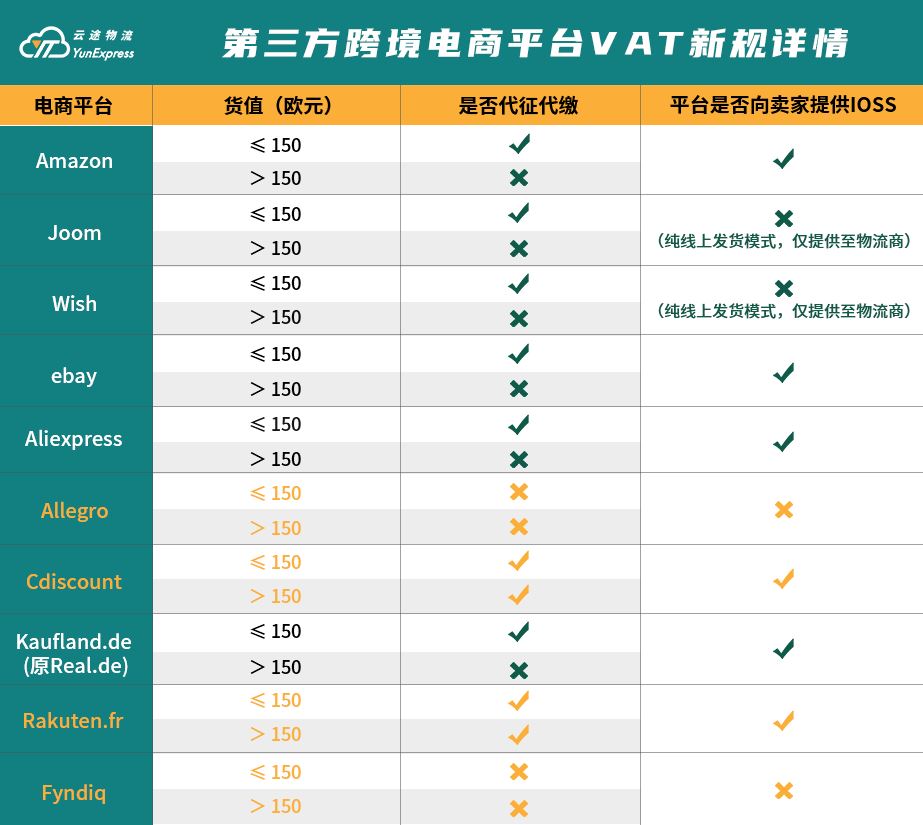
Task: Select the ebay platform name
Action: coord(74,376)
